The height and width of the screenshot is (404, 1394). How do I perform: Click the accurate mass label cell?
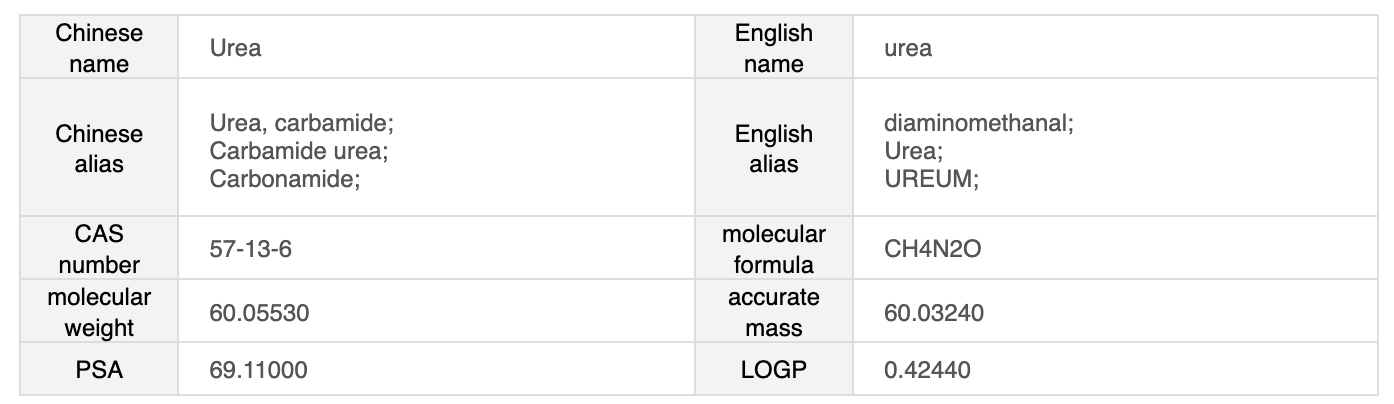tap(774, 313)
